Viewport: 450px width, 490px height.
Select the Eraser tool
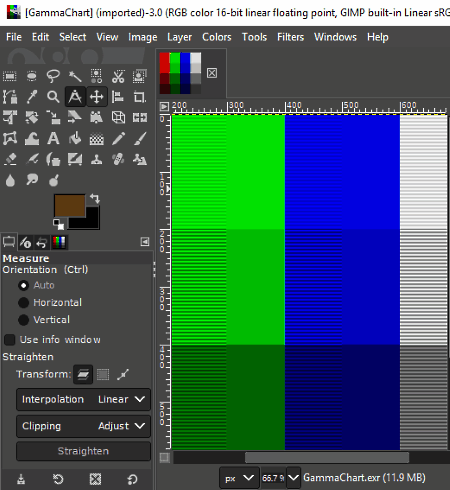pyautogui.click(x=10, y=159)
